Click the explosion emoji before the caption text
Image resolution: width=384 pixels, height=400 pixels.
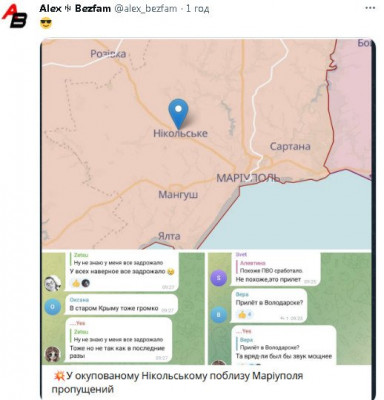(59, 376)
